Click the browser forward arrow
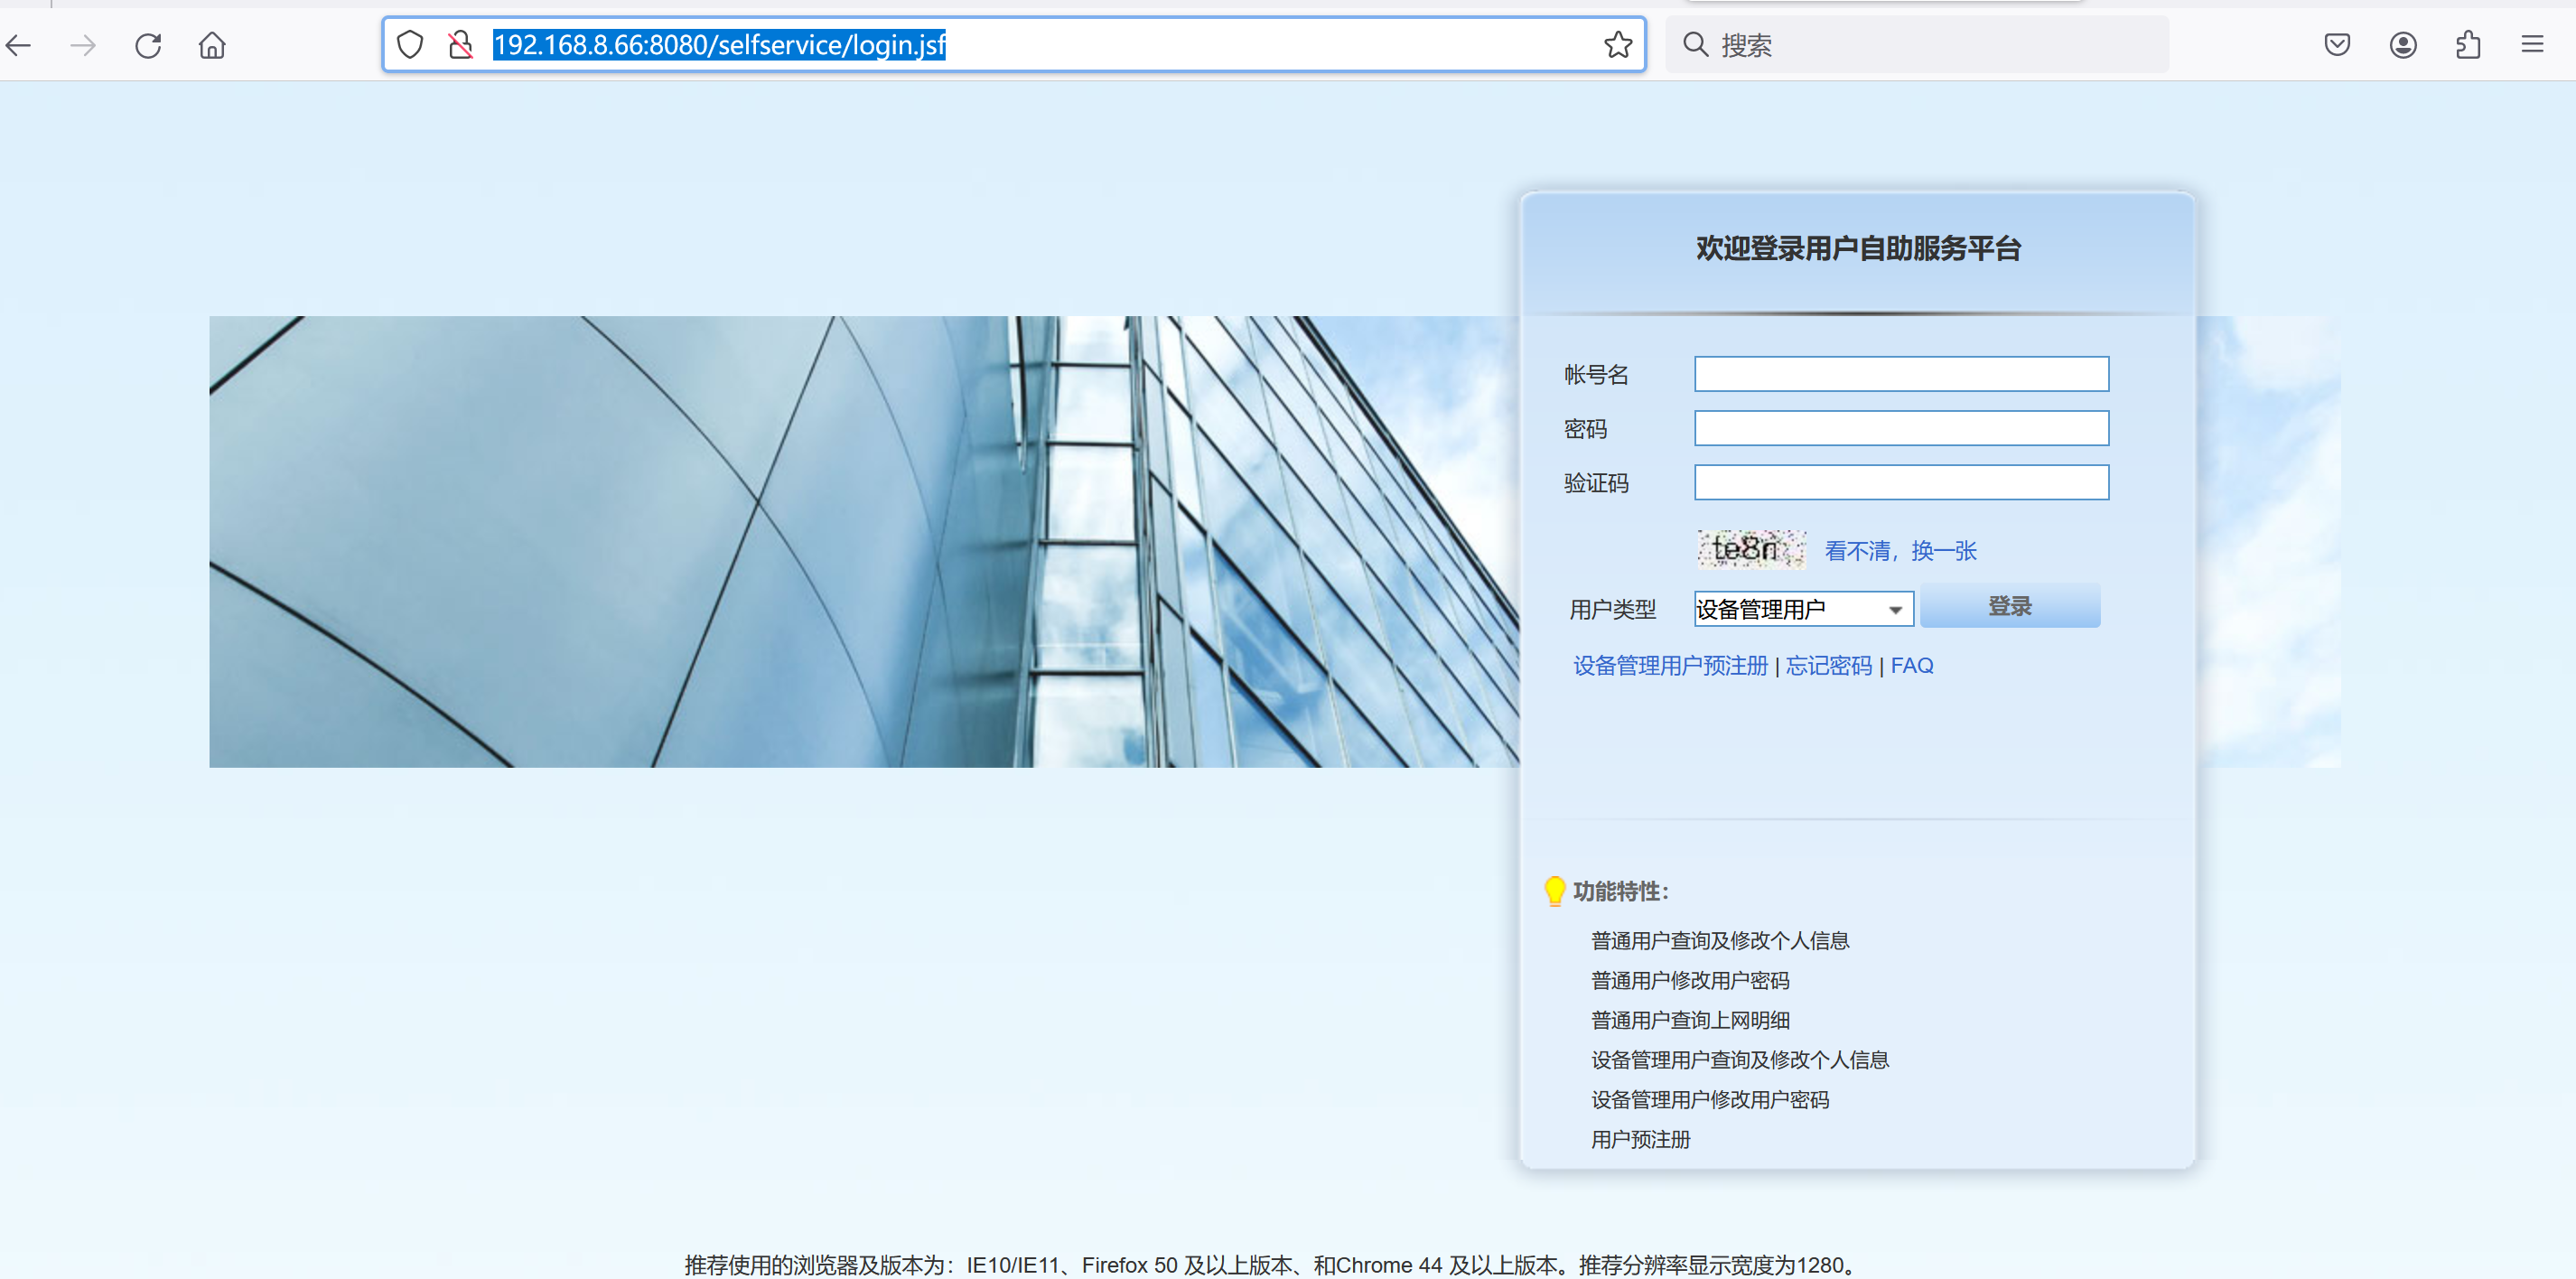 [x=83, y=45]
